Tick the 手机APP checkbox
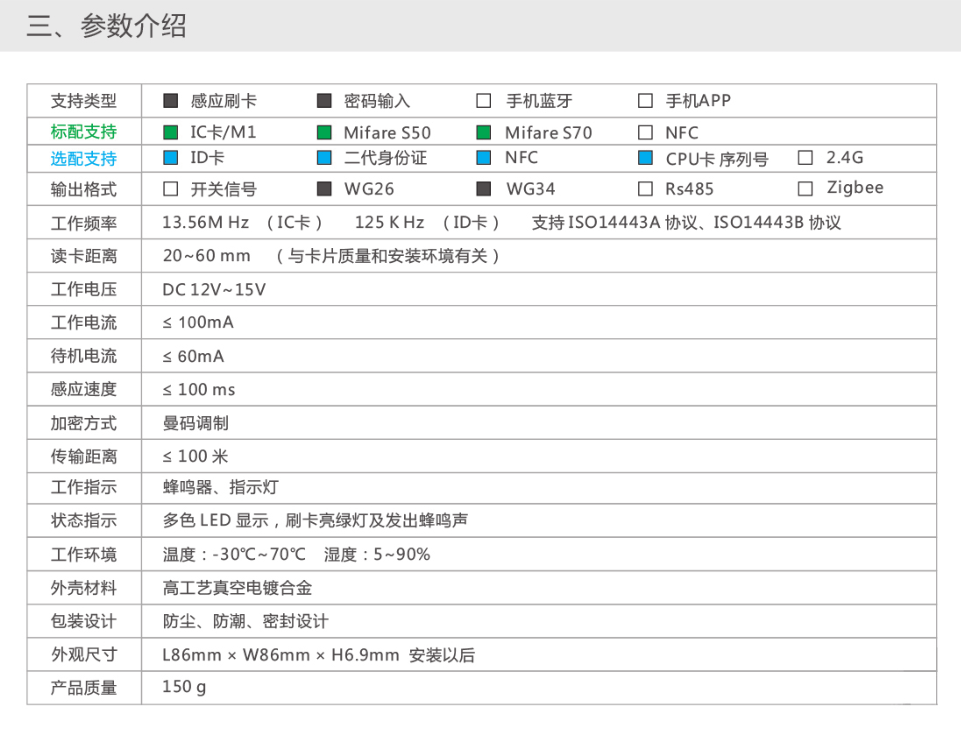Image resolution: width=961 pixels, height=731 pixels. coord(645,101)
